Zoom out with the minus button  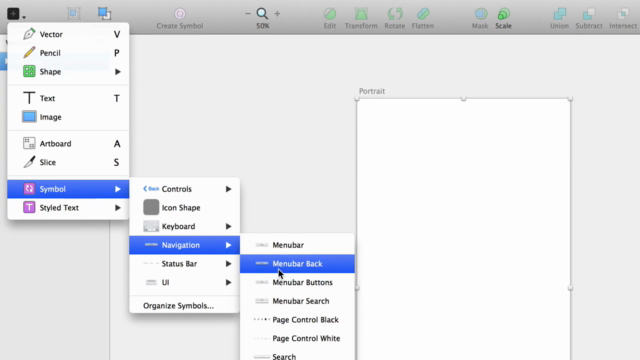248,13
